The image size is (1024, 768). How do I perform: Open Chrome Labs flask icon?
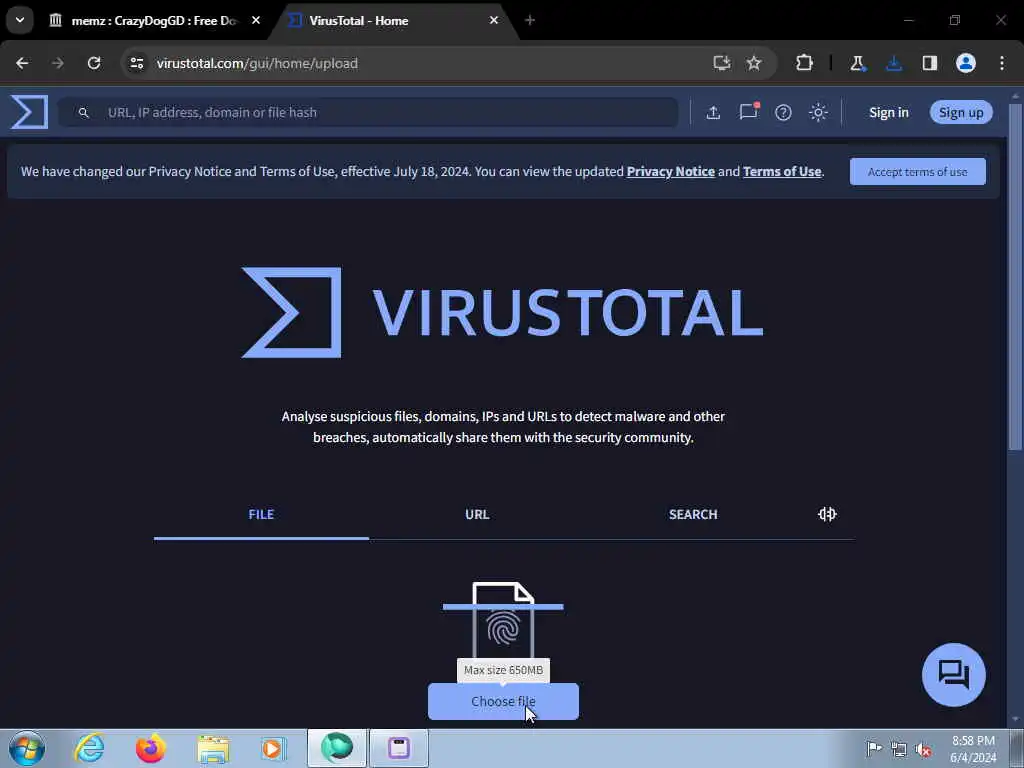point(857,63)
